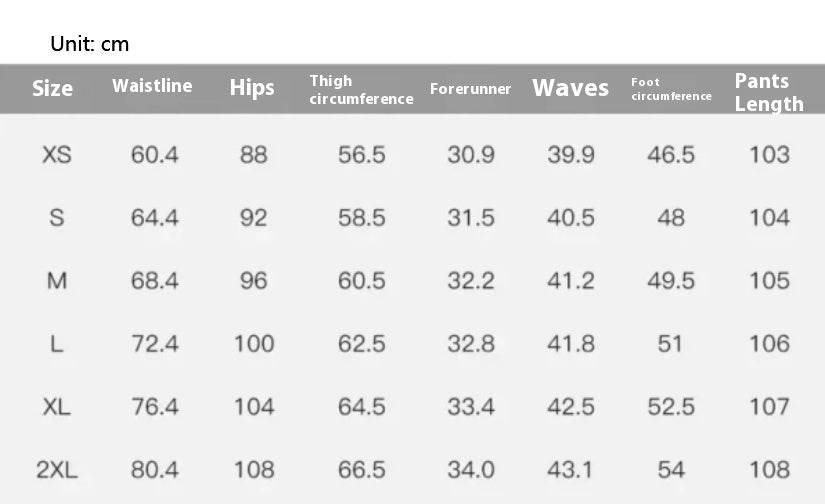Click the Hips column header
This screenshot has width=825, height=504.
coord(252,88)
